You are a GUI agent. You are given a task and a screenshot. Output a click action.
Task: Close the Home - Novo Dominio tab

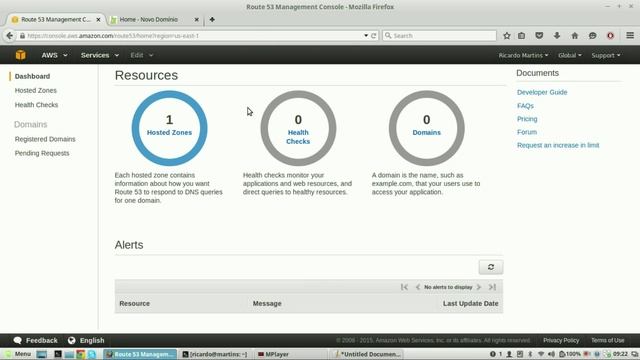[196, 19]
